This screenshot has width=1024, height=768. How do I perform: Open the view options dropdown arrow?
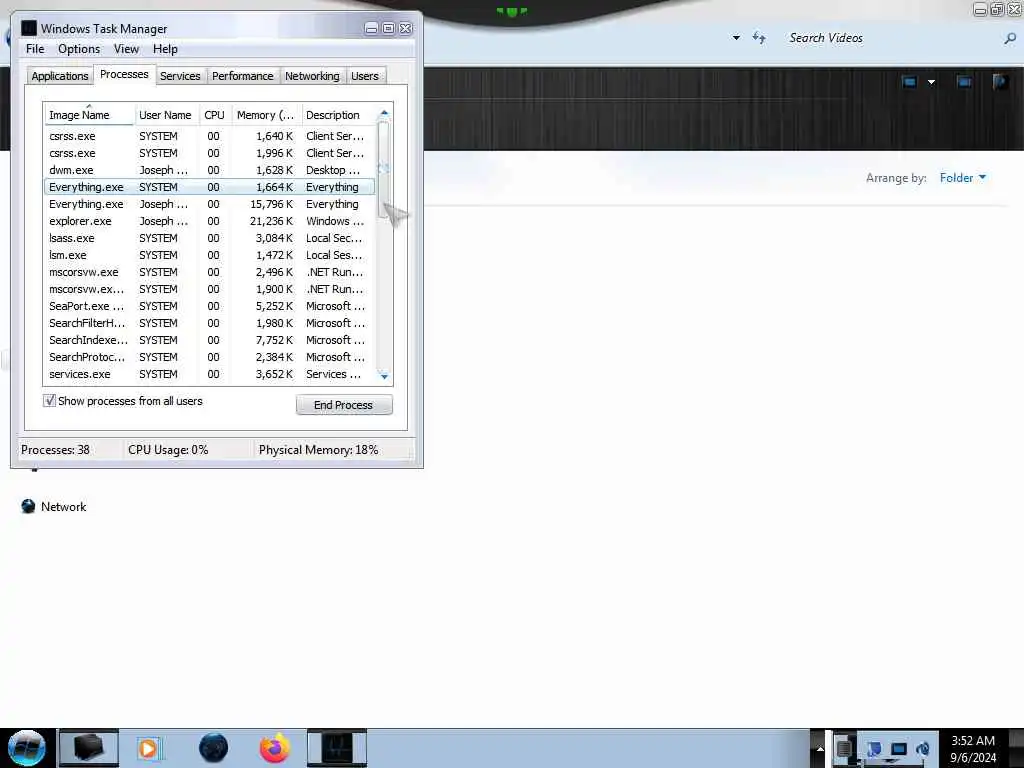coord(931,82)
